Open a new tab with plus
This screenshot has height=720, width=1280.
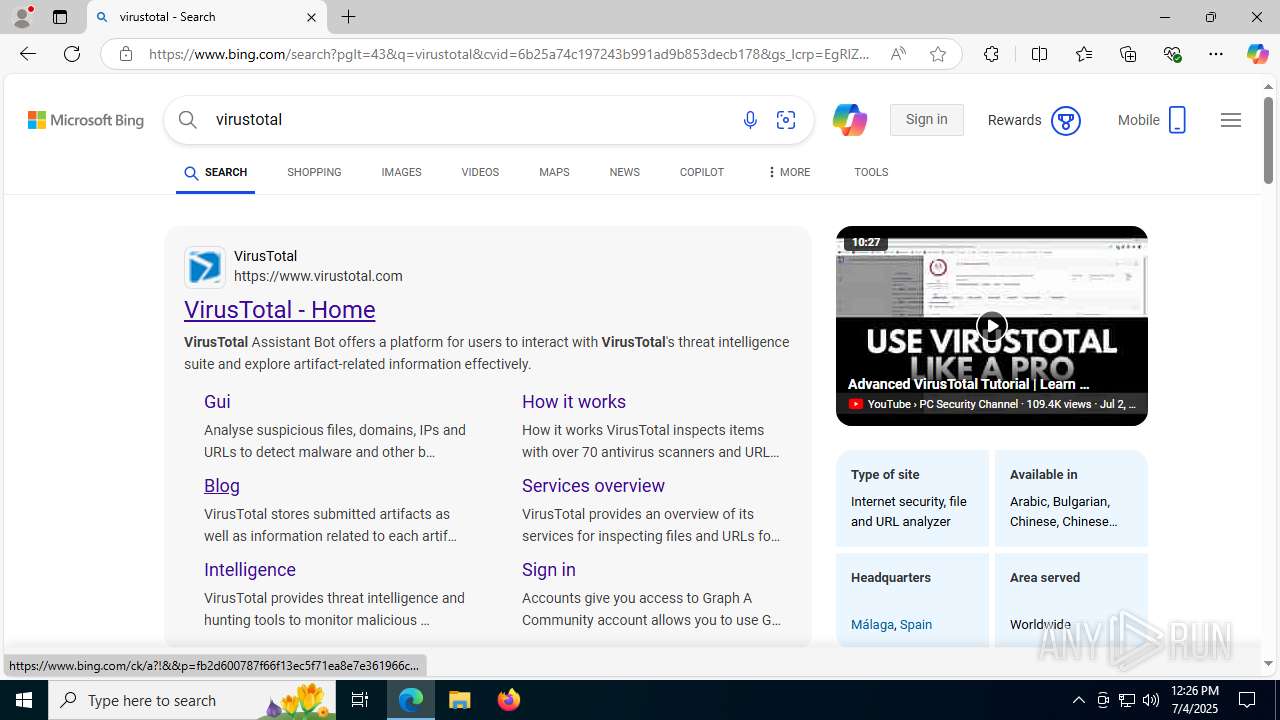click(349, 17)
